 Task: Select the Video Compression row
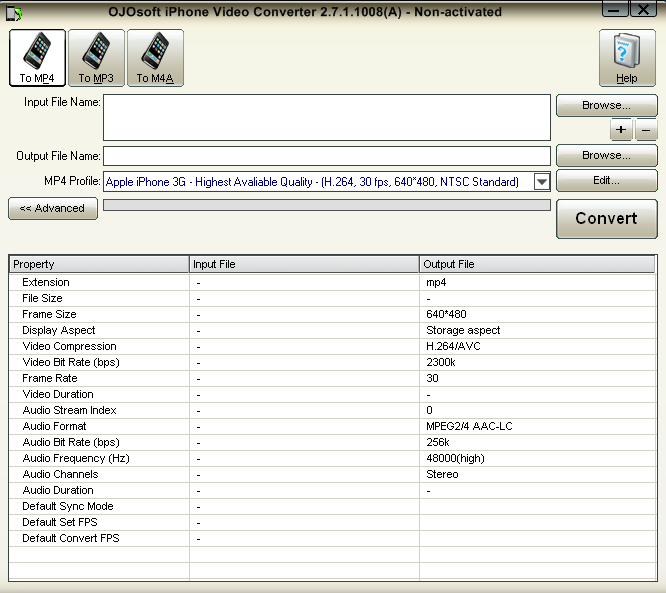(333, 347)
